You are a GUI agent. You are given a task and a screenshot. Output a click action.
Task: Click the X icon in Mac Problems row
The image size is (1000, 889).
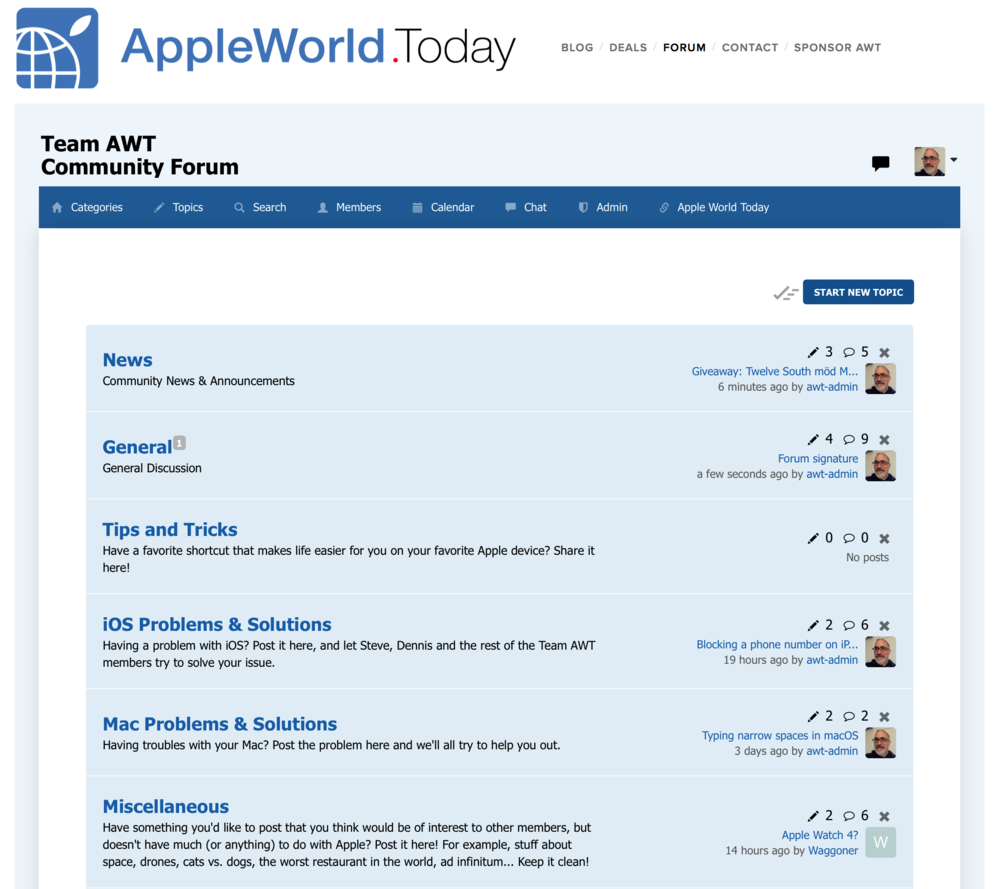click(x=884, y=717)
